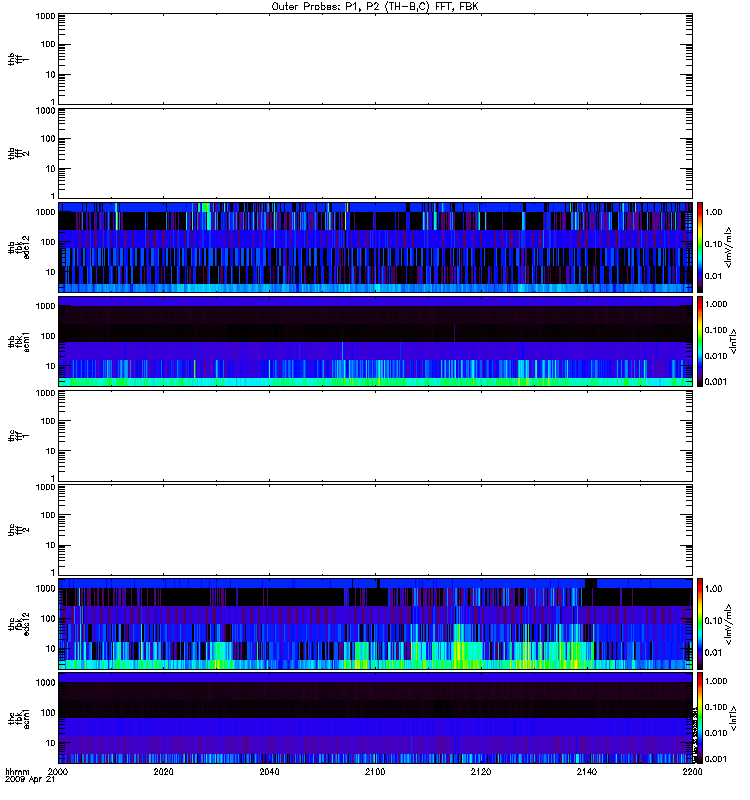750x800 pixels.
Task: Click the "10" tick label of thc fbk scm1 panel
Action: (51, 743)
